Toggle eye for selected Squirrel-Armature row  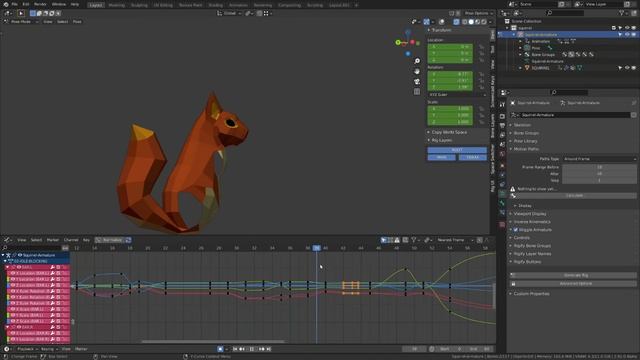pyautogui.click(x=627, y=35)
